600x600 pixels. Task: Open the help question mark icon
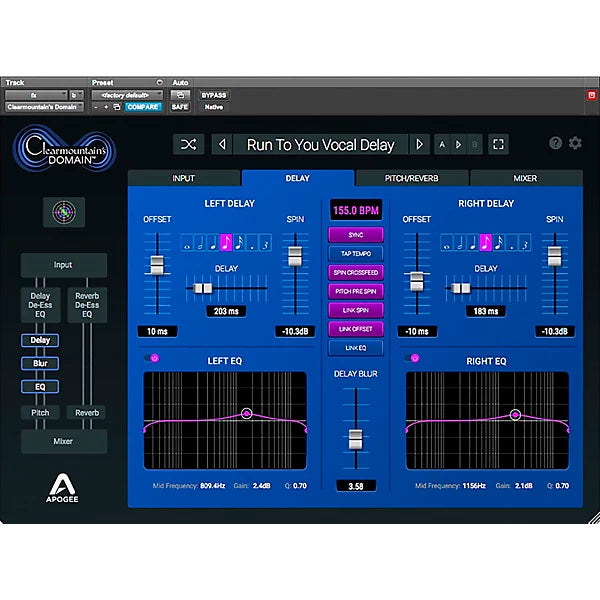[x=556, y=143]
